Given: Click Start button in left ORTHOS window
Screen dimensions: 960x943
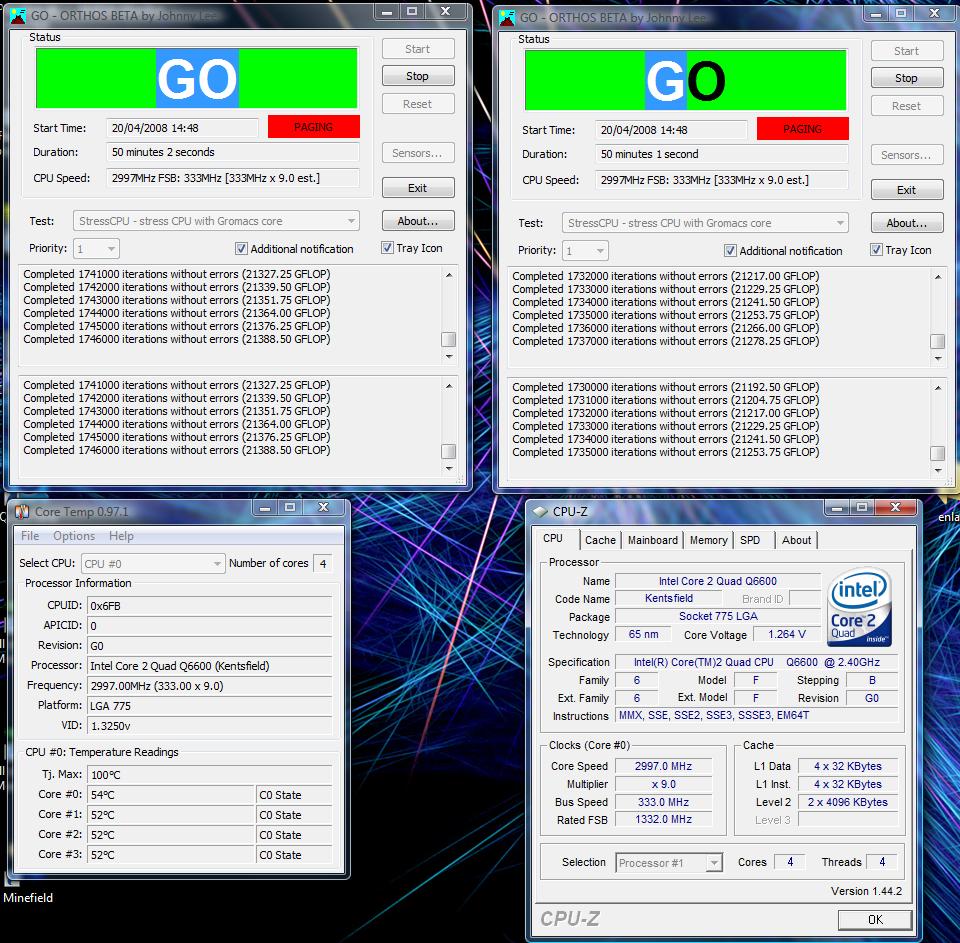Looking at the screenshot, I should (418, 49).
